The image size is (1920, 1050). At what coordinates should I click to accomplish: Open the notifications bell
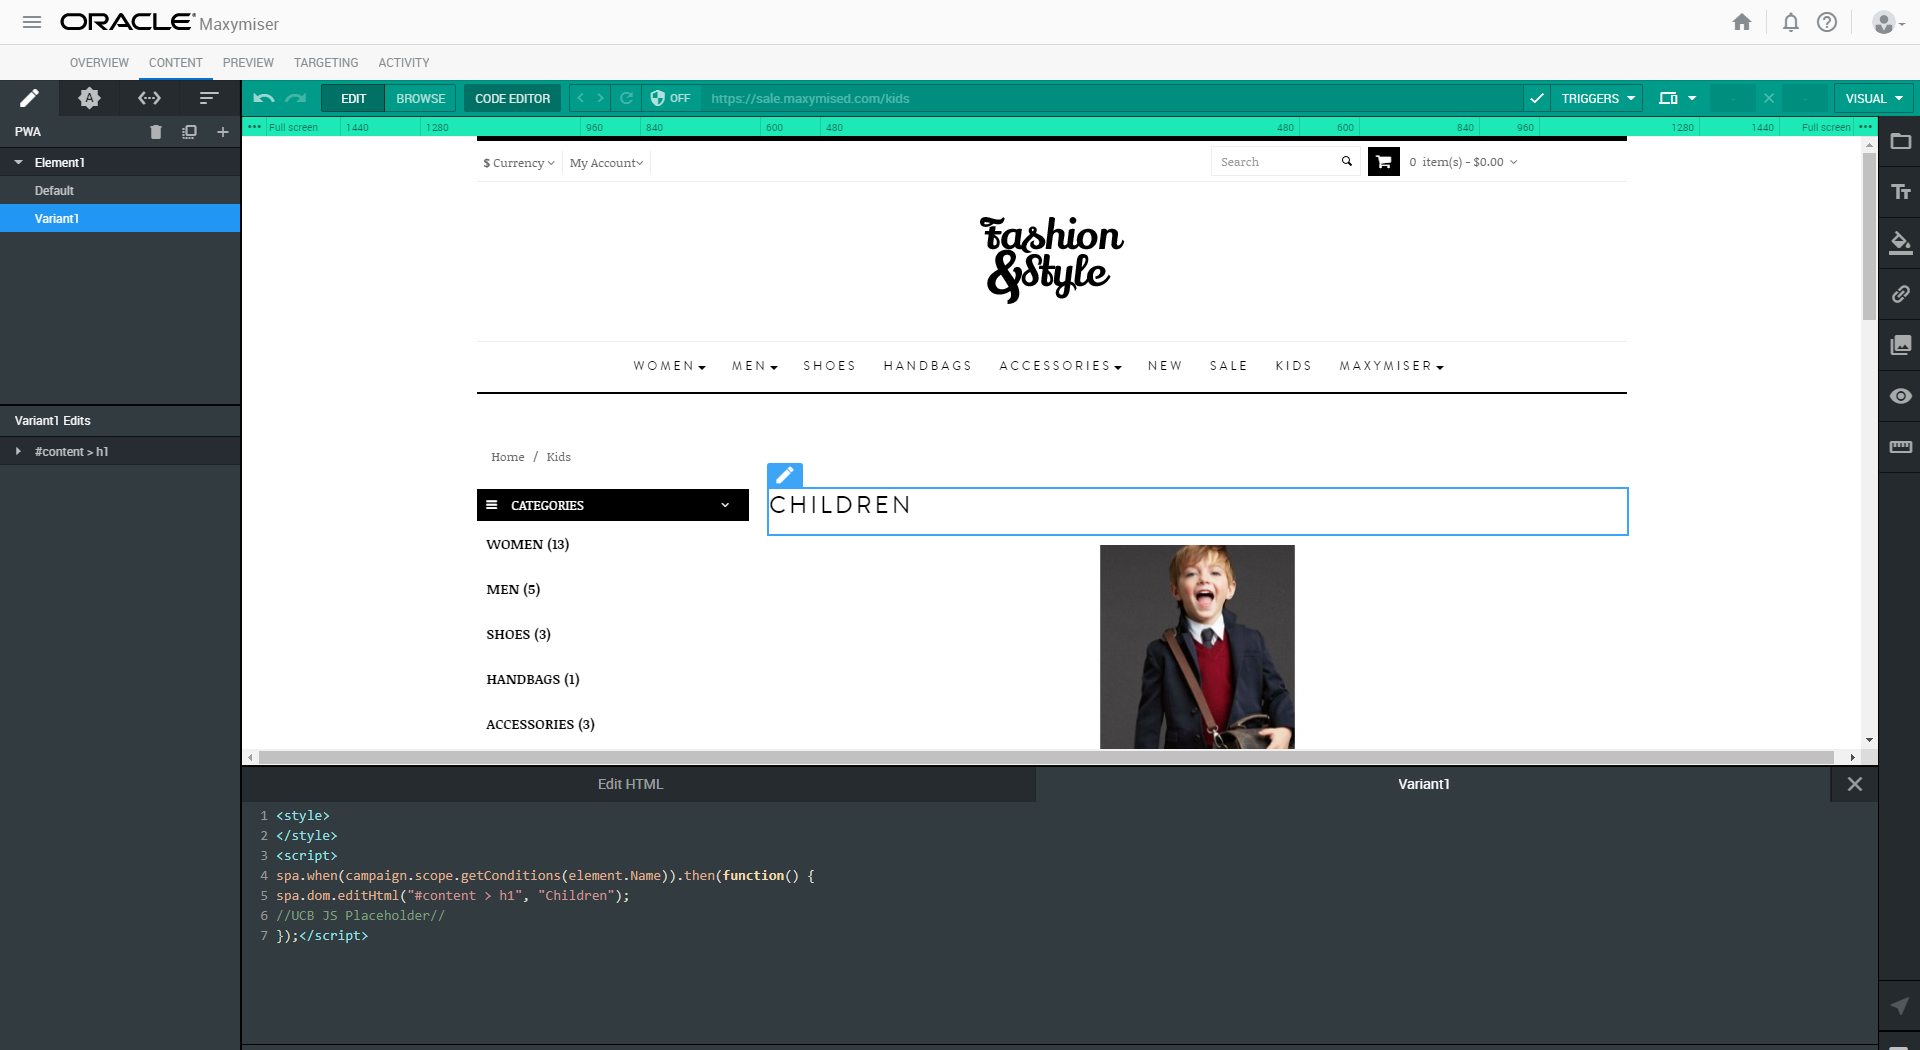click(1791, 22)
